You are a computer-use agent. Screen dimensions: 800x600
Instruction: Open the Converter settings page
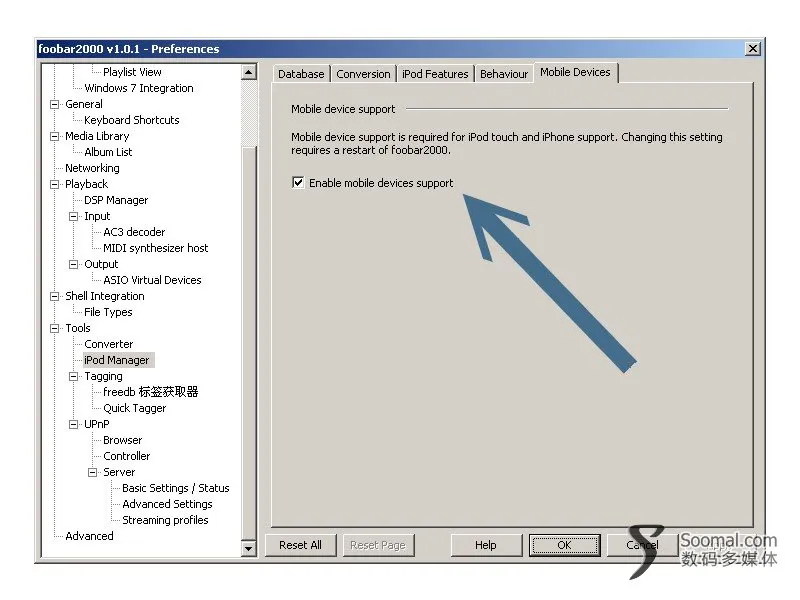point(109,344)
